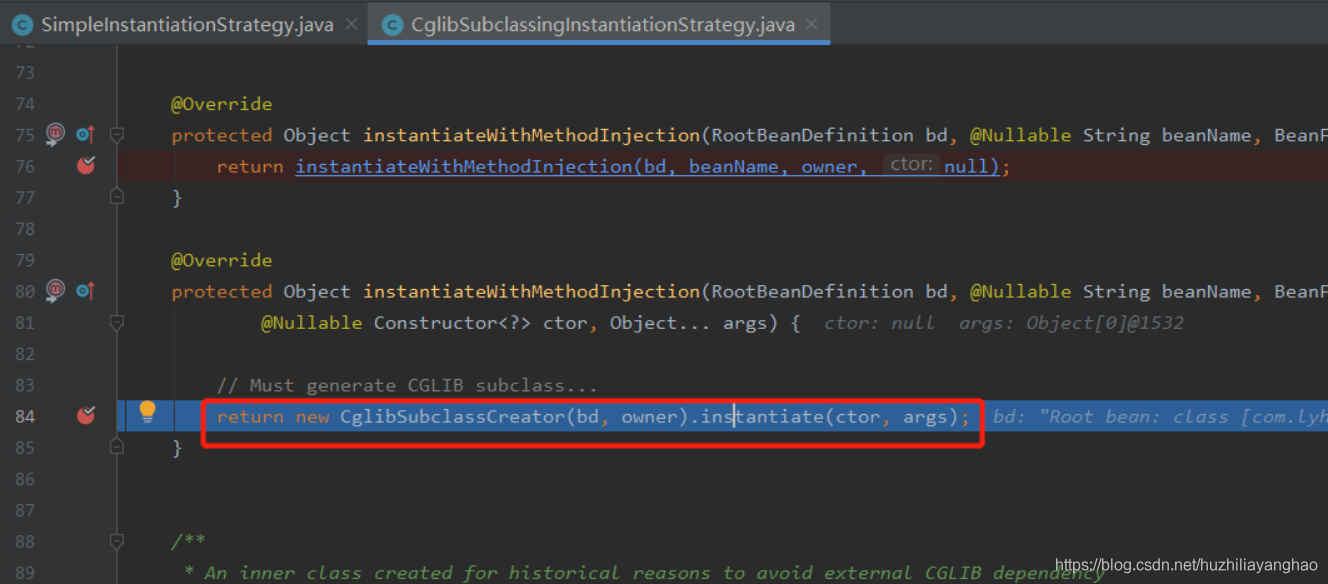Screen dimensions: 1328x584
Task: Click the inline debug value 'bd: "Root bean: class'
Action: point(1110,416)
